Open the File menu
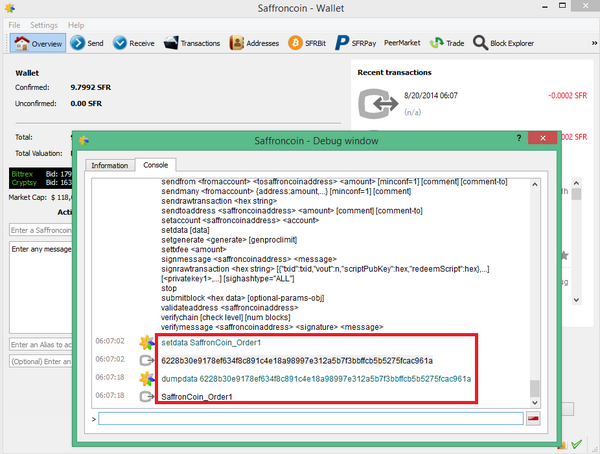 (14, 25)
